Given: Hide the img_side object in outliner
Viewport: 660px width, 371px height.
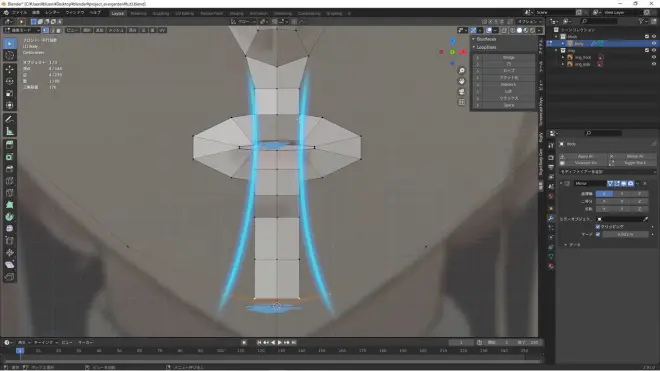Looking at the screenshot, I should [x=654, y=64].
